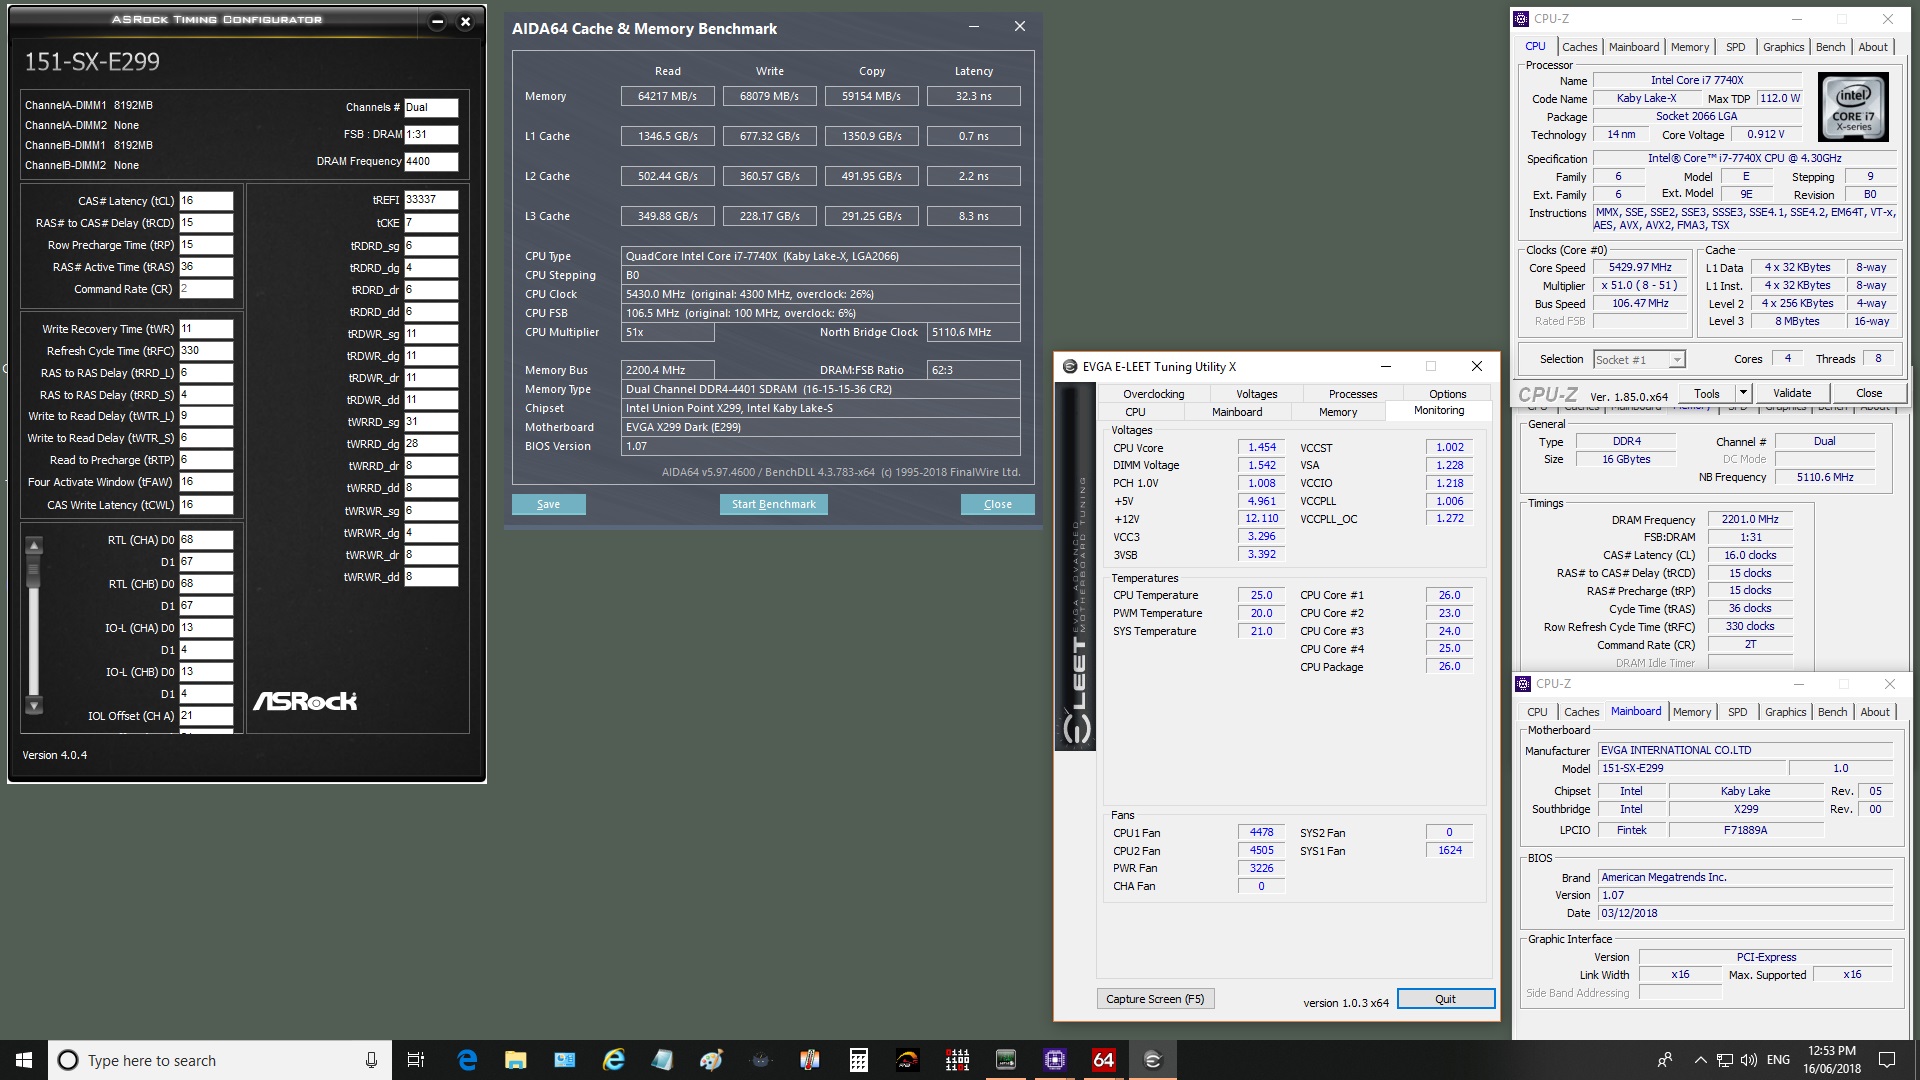This screenshot has width=1920, height=1080.
Task: Minimize the ASRock Timing Configurator window
Action: 437,21
